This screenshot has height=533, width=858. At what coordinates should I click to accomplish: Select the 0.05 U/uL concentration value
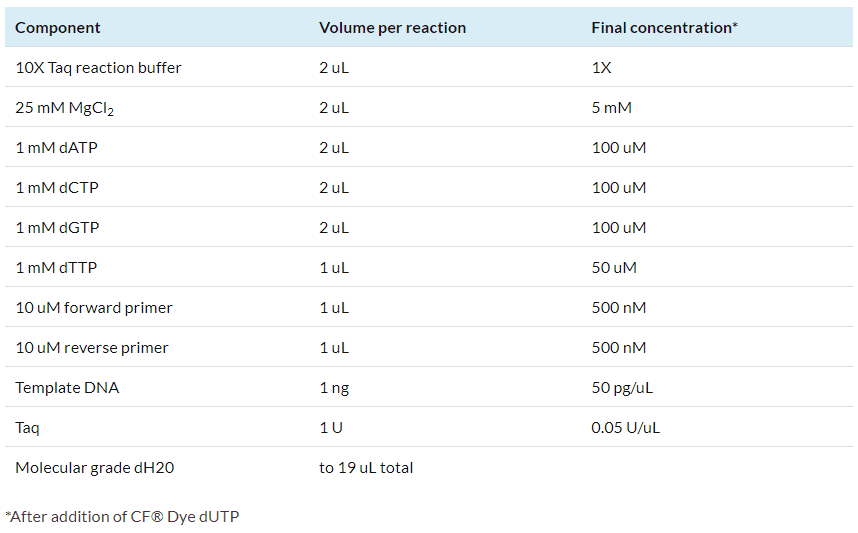tap(625, 428)
